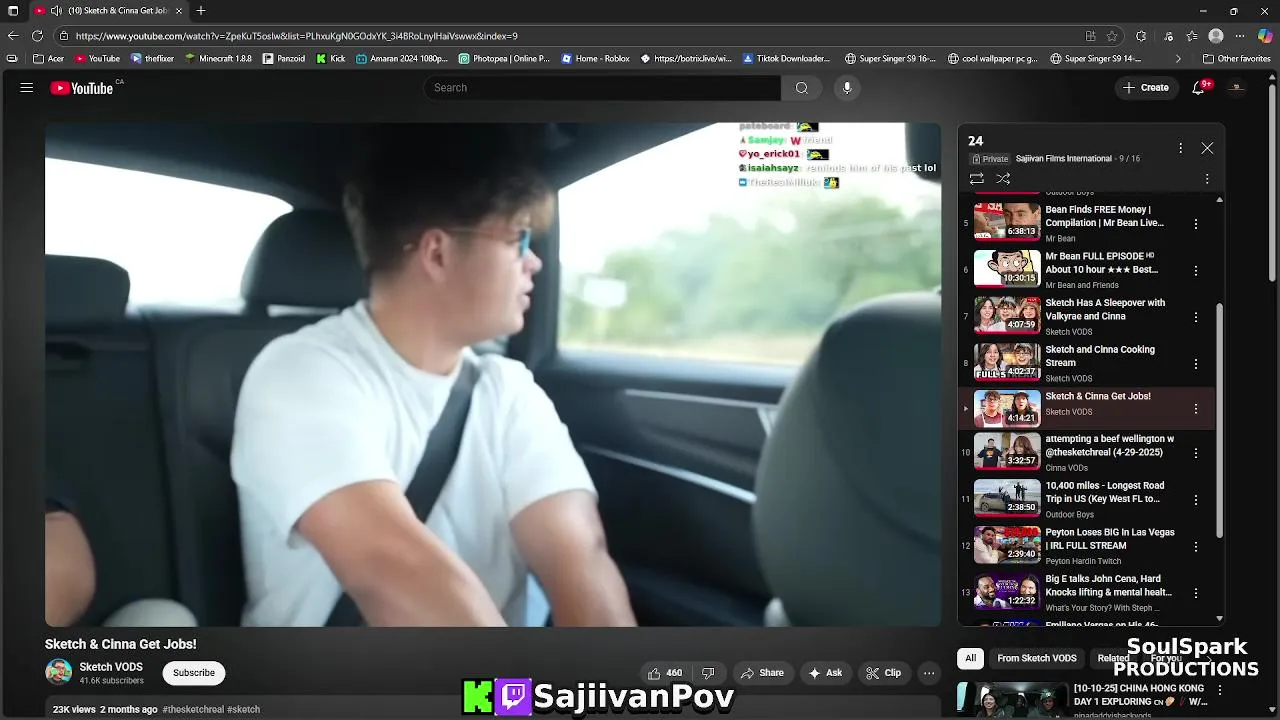
Task: Click the playlist panel scrollbar
Action: click(x=1220, y=420)
